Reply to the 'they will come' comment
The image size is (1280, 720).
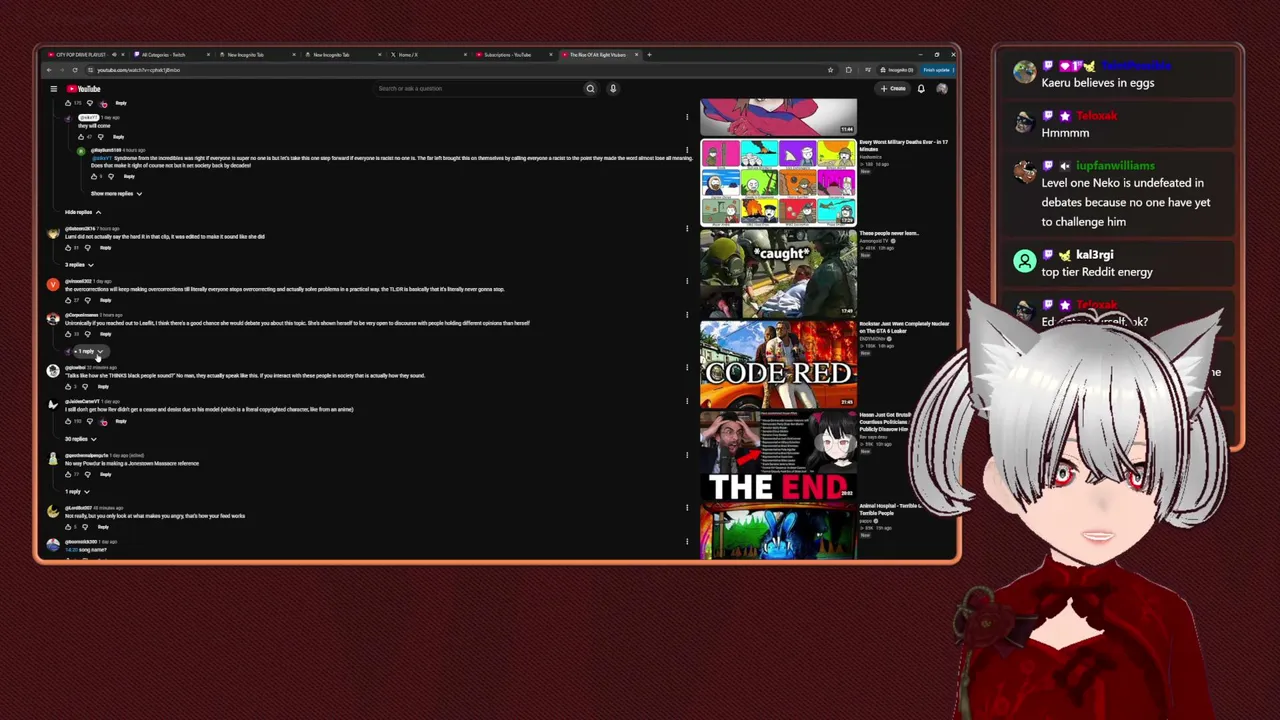[118, 137]
